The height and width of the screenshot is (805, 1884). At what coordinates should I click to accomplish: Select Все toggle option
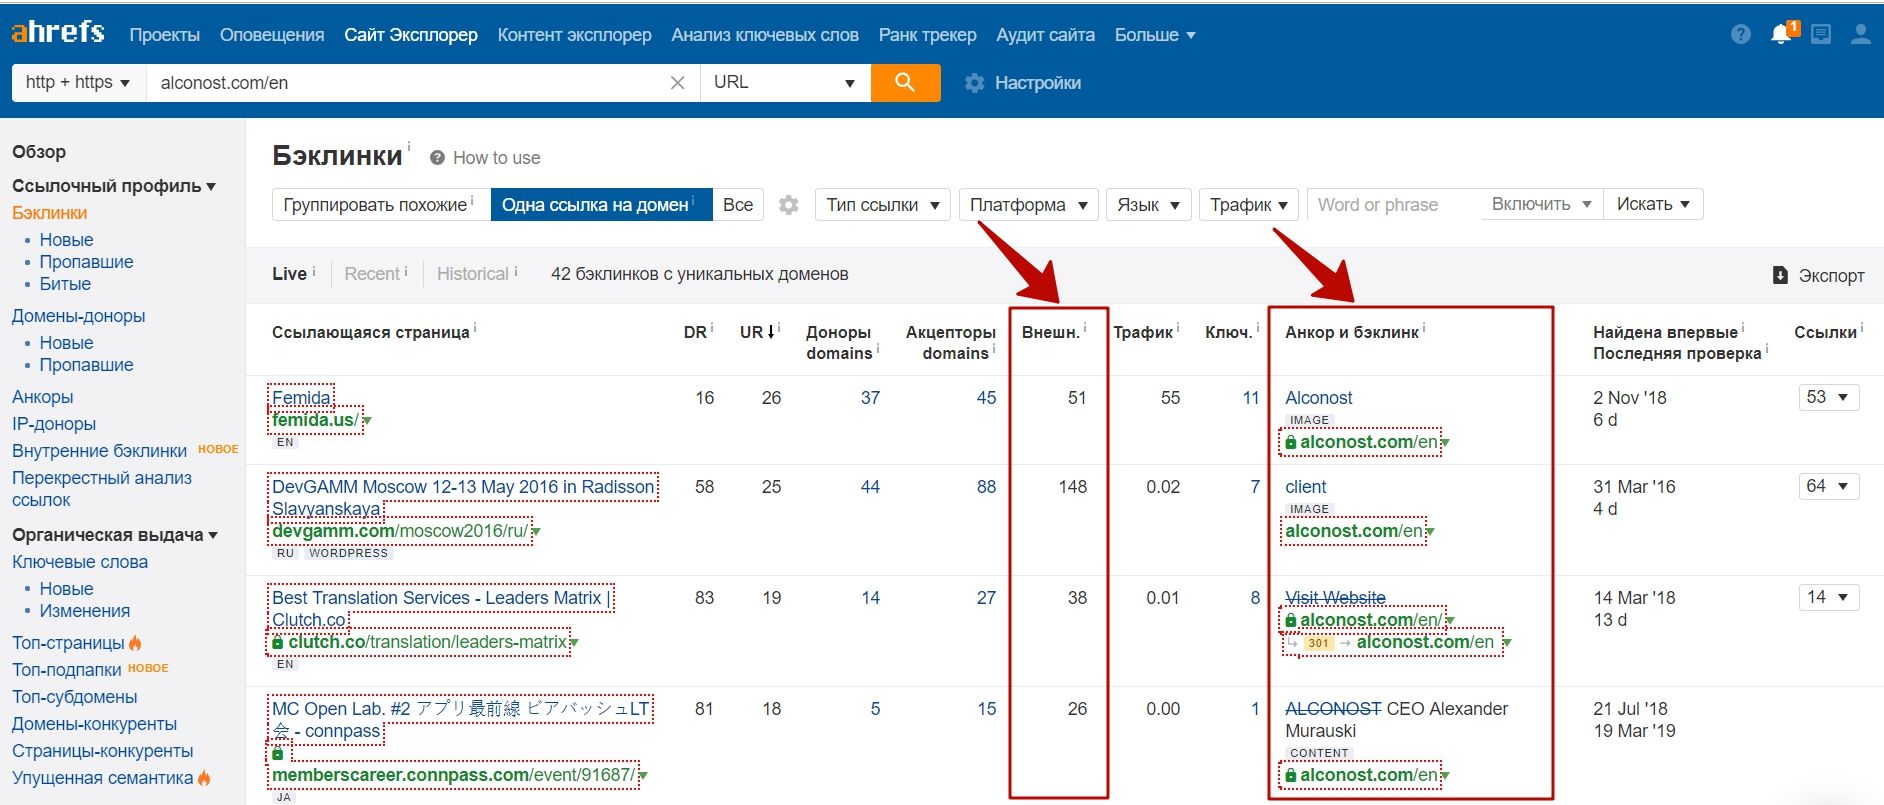(x=738, y=205)
